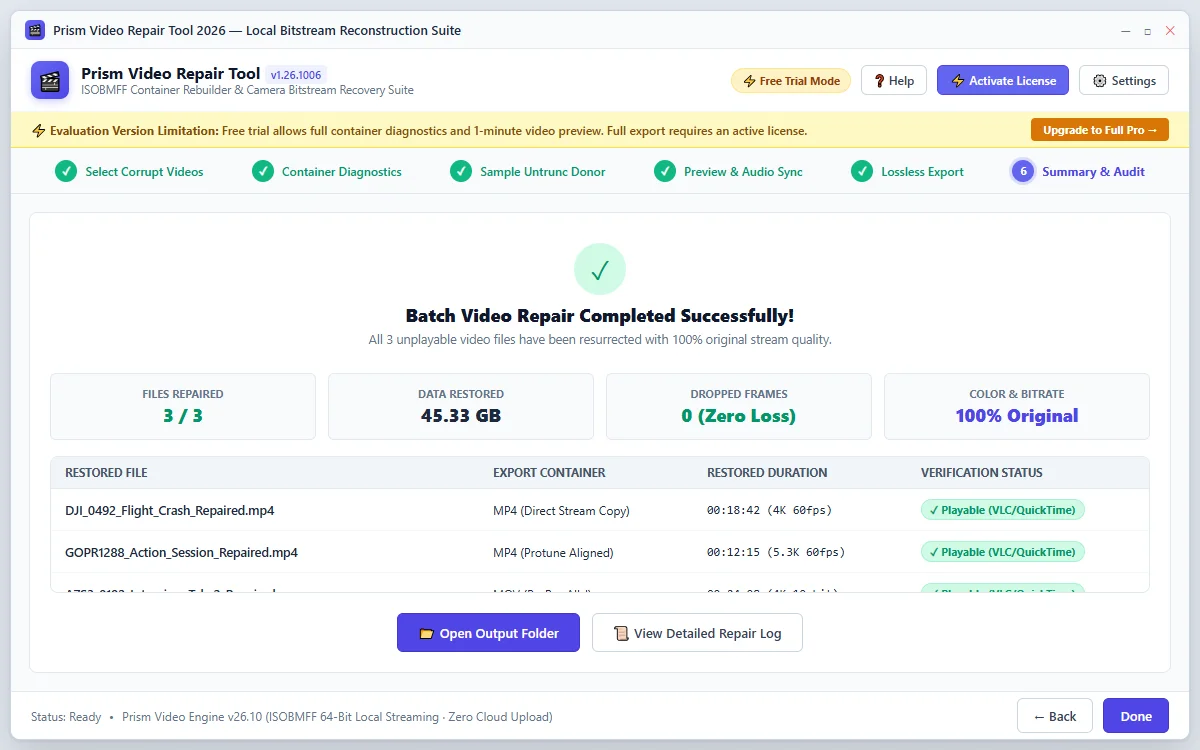View the detailed repair log
Viewport: 1200px width, 750px height.
[x=697, y=633]
